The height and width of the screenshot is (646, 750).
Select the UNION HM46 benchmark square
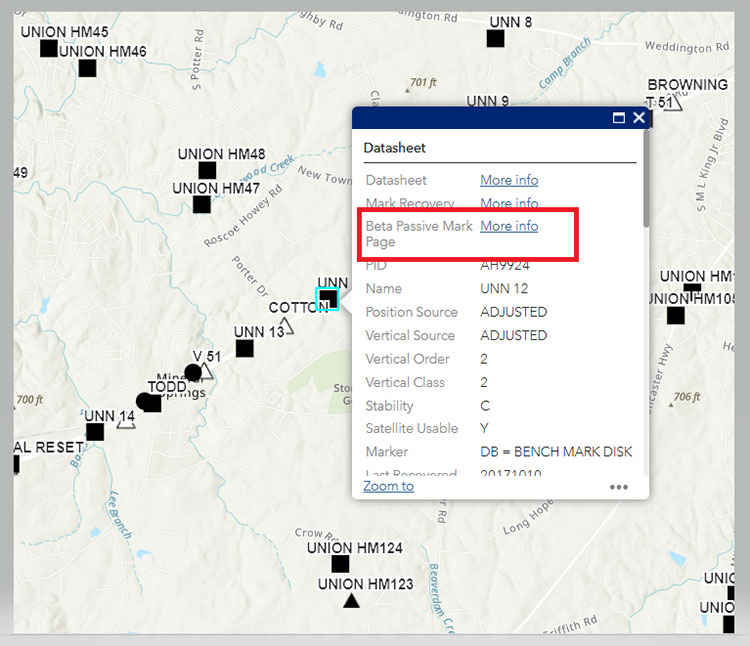click(x=87, y=68)
